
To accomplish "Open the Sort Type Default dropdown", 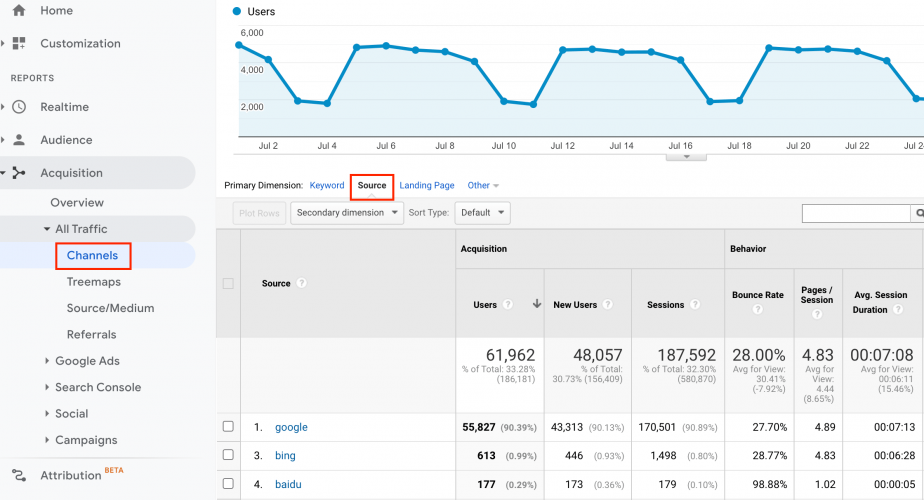I will [x=483, y=213].
